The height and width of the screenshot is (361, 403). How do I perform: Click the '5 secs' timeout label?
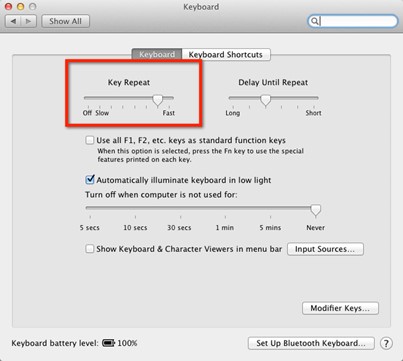[89, 228]
